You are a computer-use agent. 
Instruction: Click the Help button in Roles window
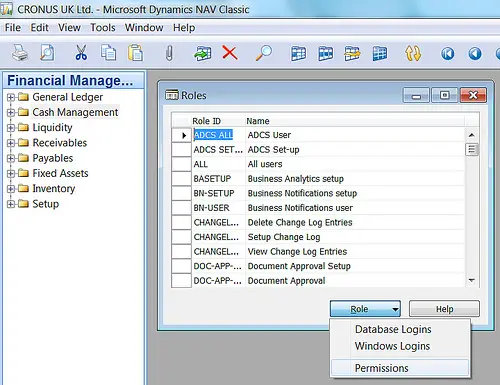tap(444, 309)
